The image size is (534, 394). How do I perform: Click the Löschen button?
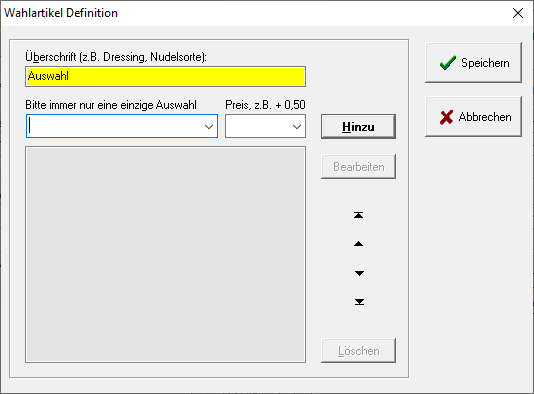pyautogui.click(x=358, y=350)
